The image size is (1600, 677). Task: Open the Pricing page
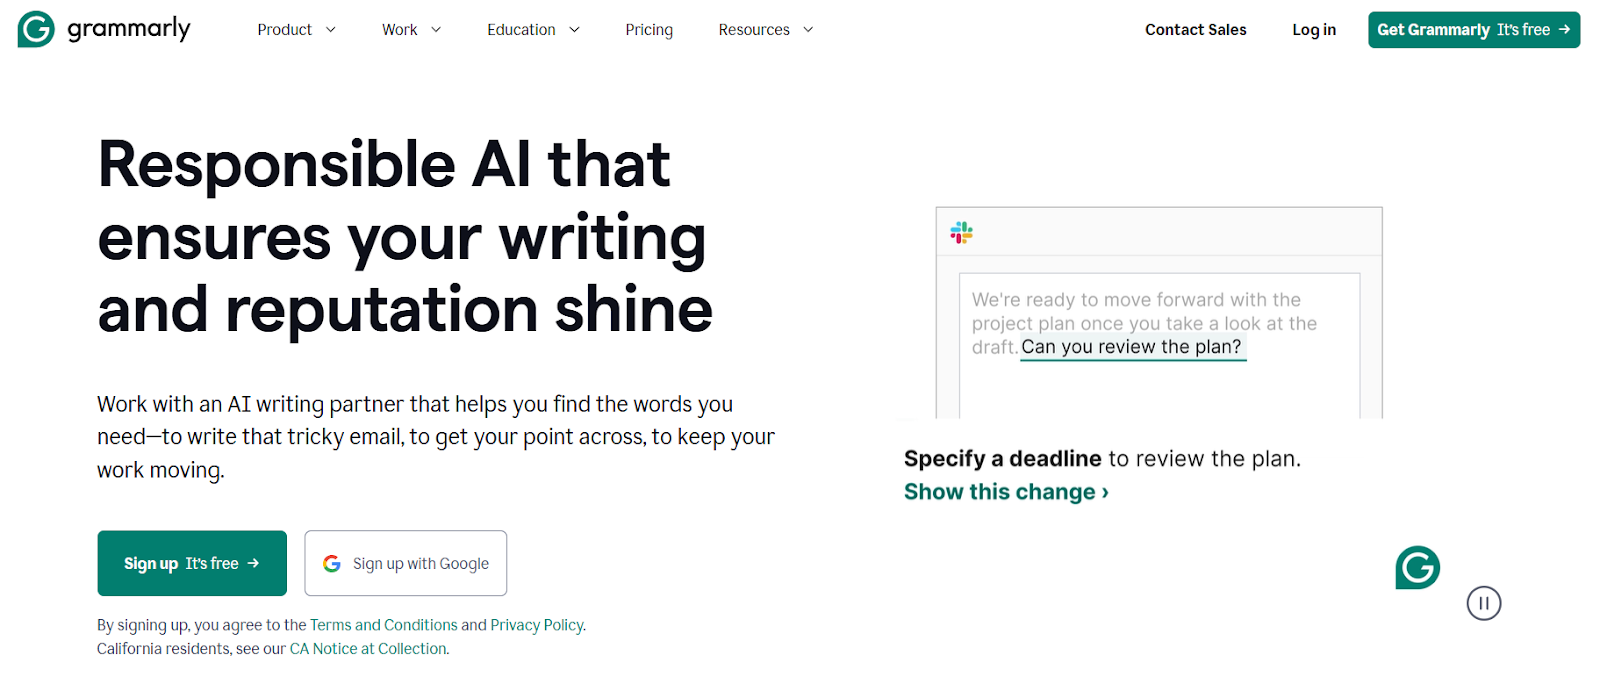coord(649,30)
